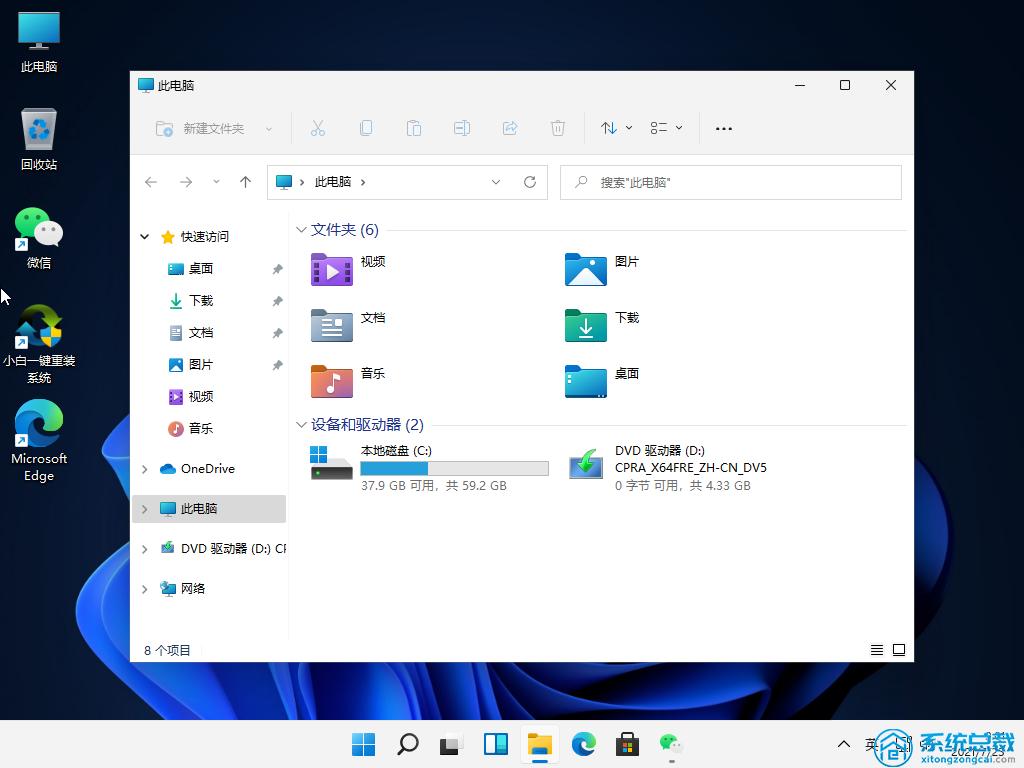This screenshot has height=768, width=1024.
Task: Switch to large thumbnails view in status bar
Action: pyautogui.click(x=899, y=649)
